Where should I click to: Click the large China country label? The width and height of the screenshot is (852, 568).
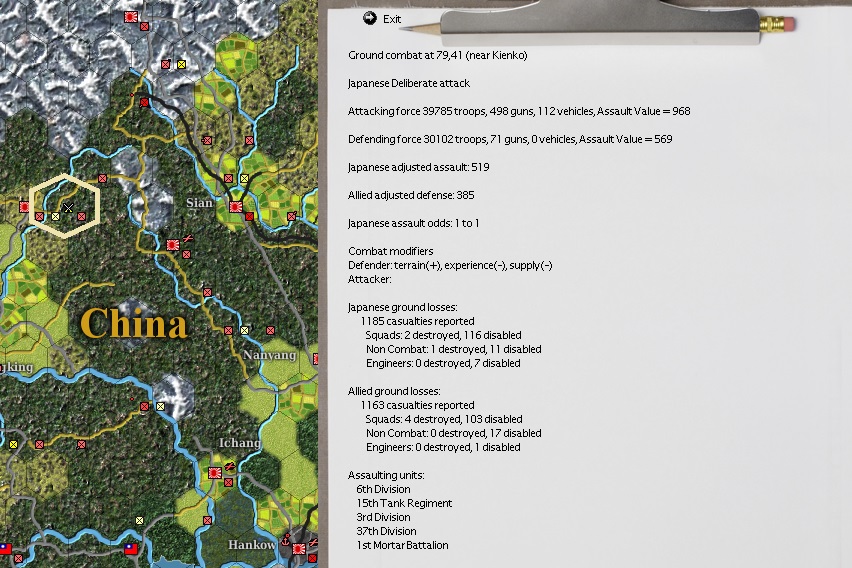(x=134, y=323)
